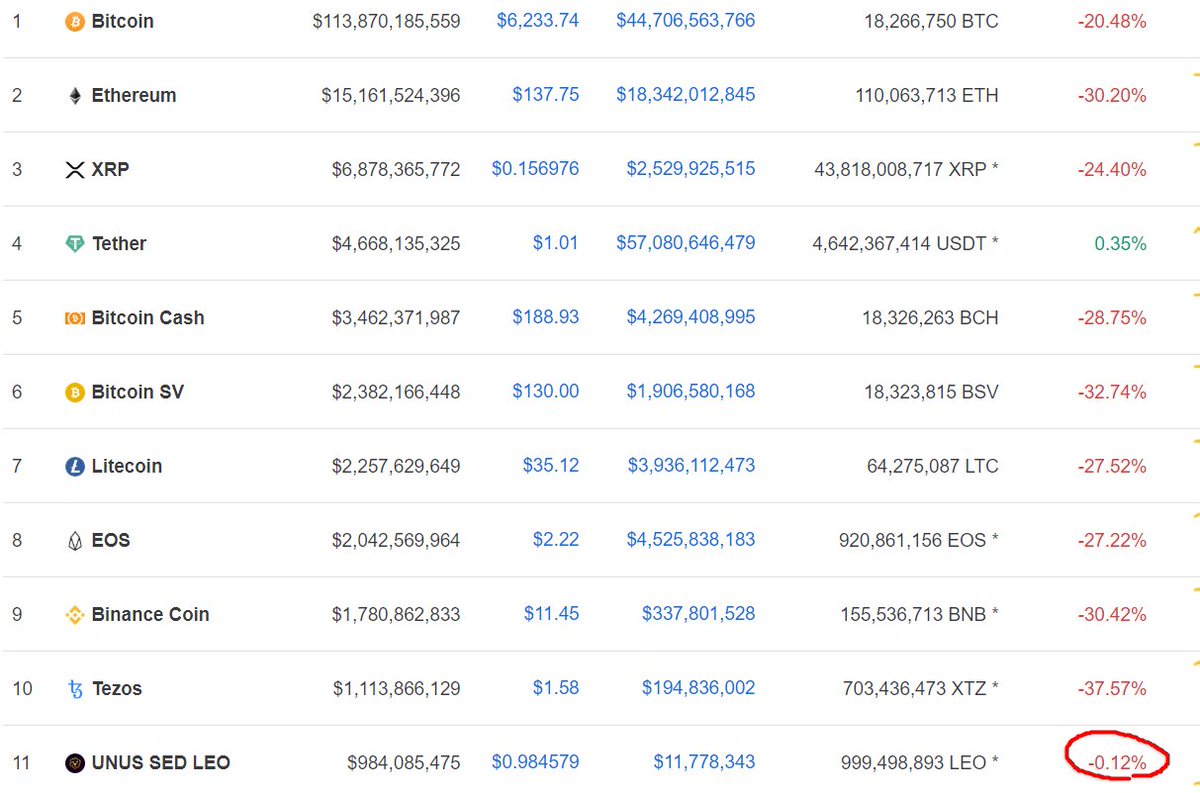Click the Bitcoin Cash logo icon
Viewport: 1200px width, 793px height.
(74, 318)
